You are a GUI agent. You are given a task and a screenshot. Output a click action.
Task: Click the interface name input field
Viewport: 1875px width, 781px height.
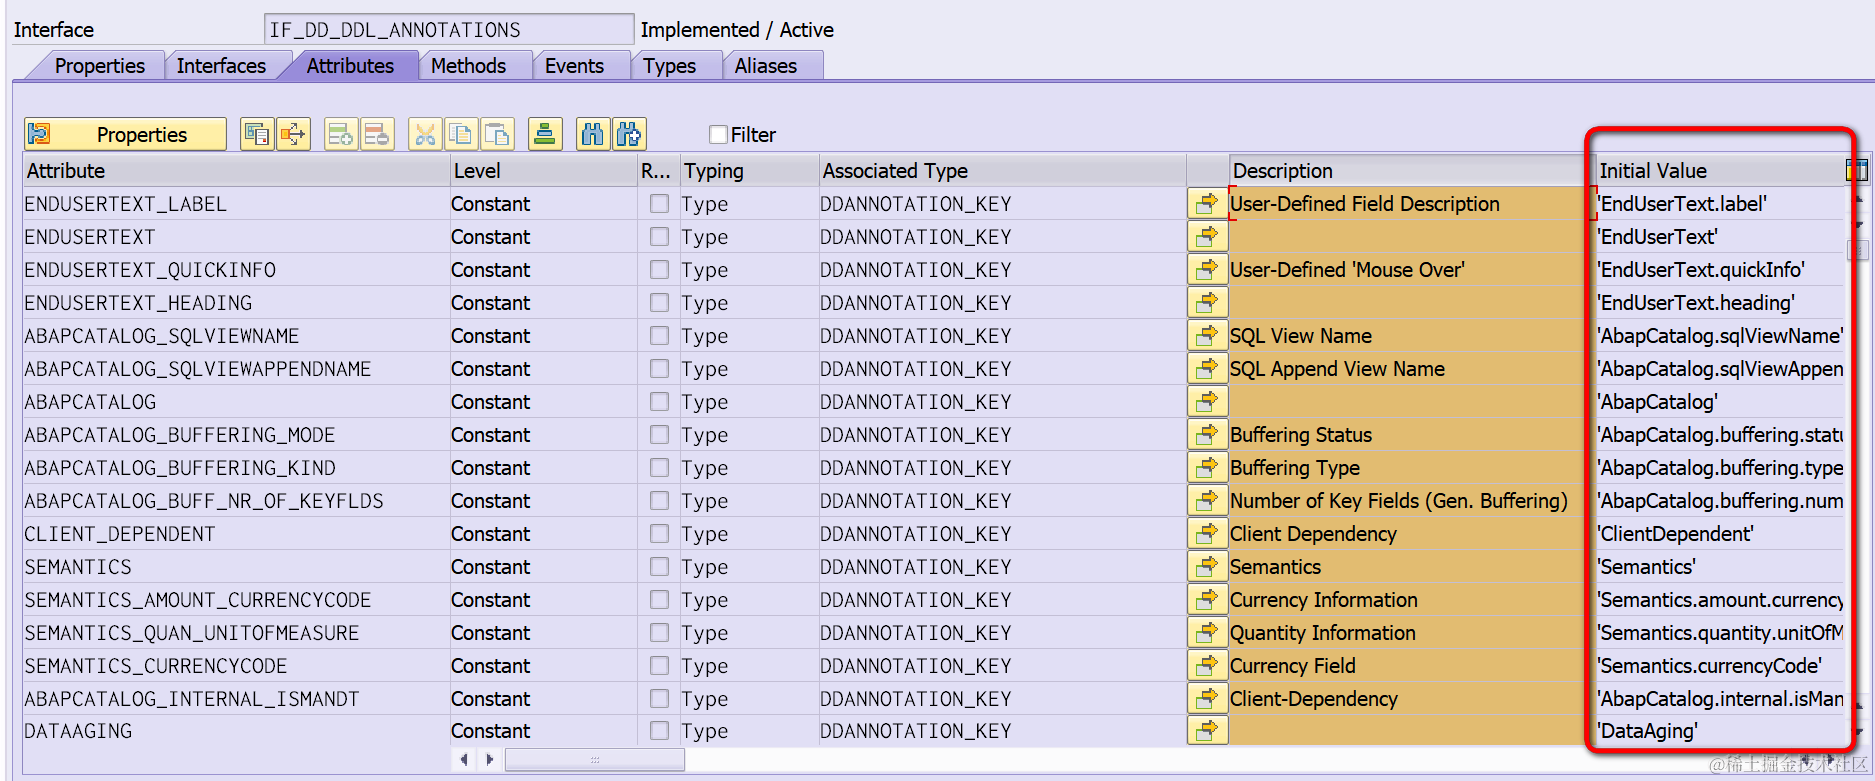pyautogui.click(x=449, y=30)
